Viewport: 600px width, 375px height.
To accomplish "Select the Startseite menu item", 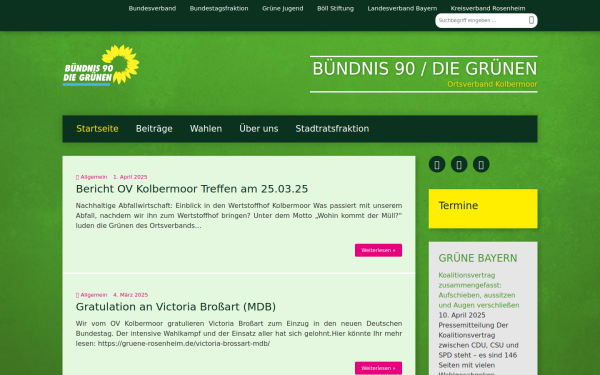I will [x=97, y=129].
